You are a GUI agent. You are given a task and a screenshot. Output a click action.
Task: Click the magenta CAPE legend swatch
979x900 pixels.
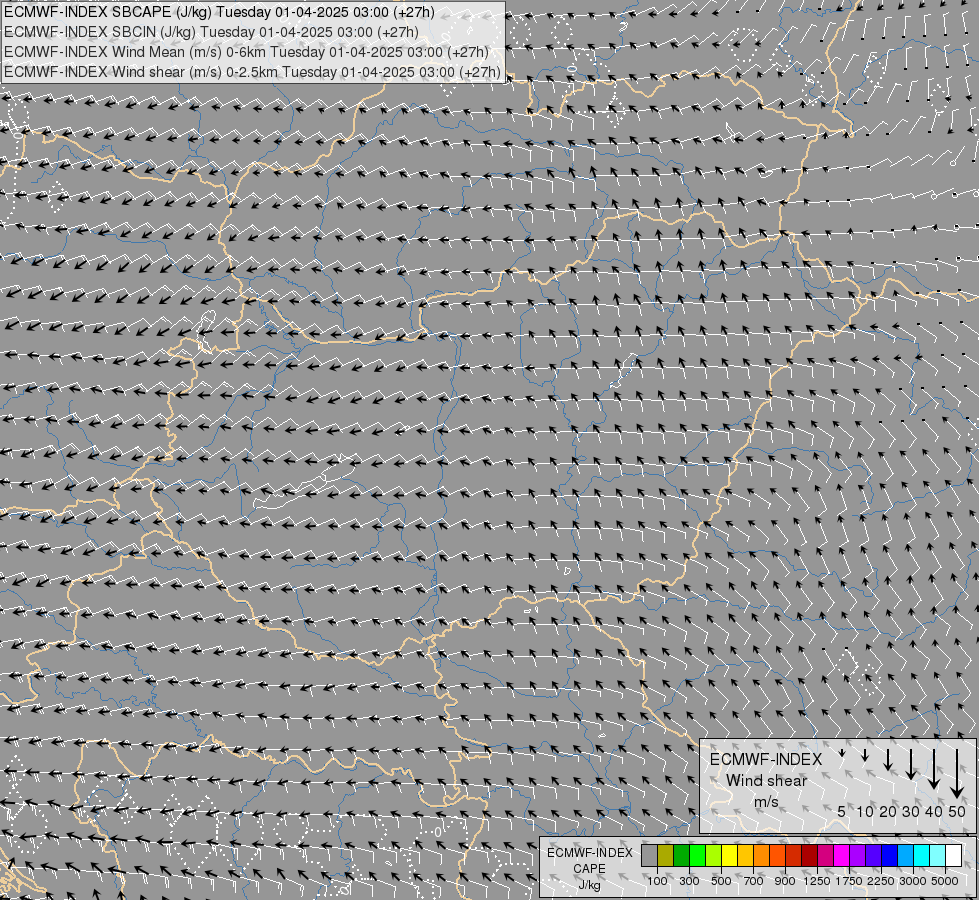(842, 856)
